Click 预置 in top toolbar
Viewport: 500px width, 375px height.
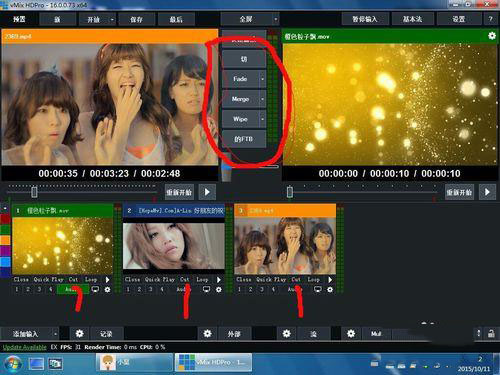coord(19,19)
